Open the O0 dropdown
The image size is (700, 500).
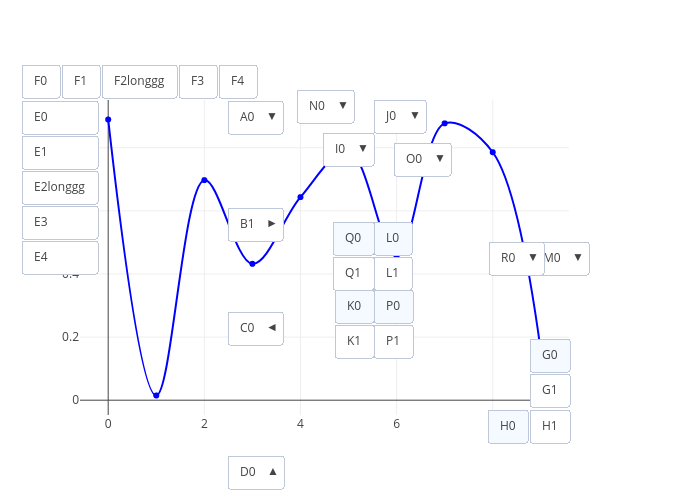(423, 160)
